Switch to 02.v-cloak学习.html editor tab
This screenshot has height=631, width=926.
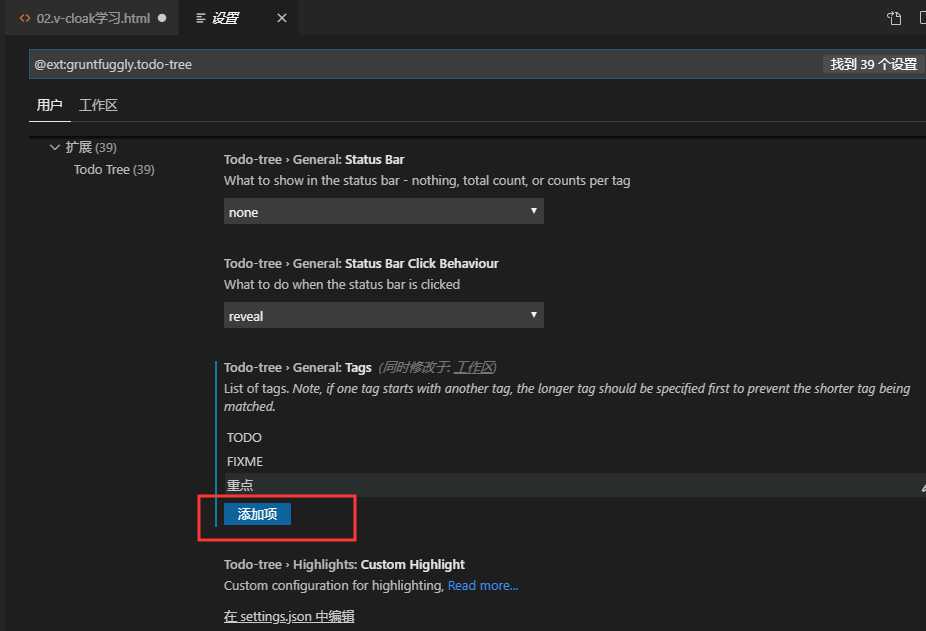click(93, 18)
